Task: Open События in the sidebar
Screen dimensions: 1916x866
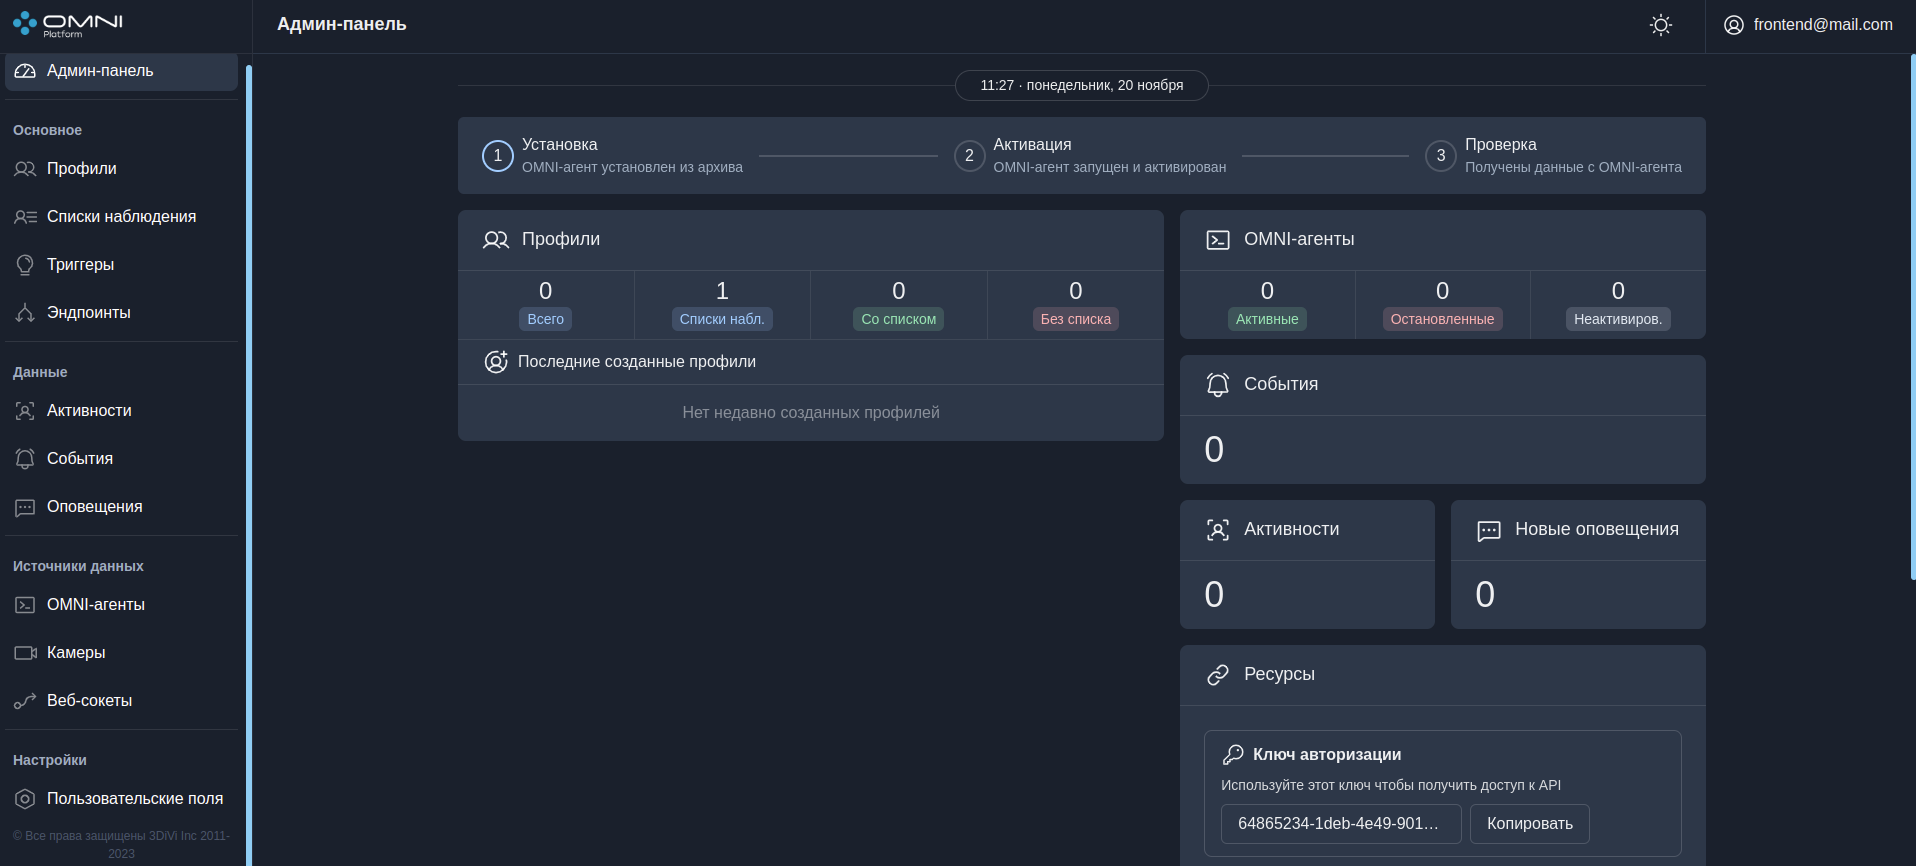Action: [x=121, y=459]
